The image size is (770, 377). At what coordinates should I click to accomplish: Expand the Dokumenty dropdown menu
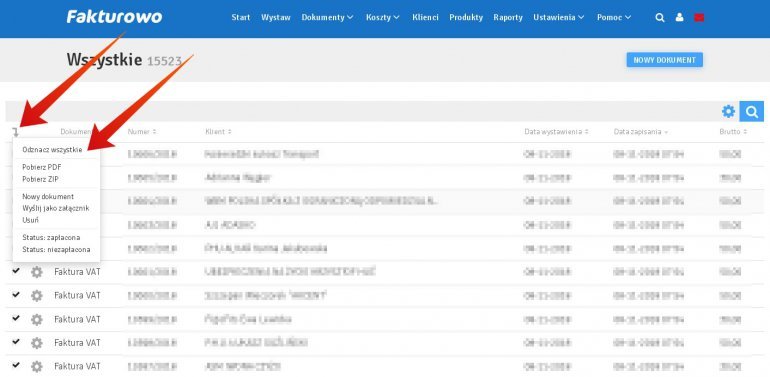coord(328,17)
